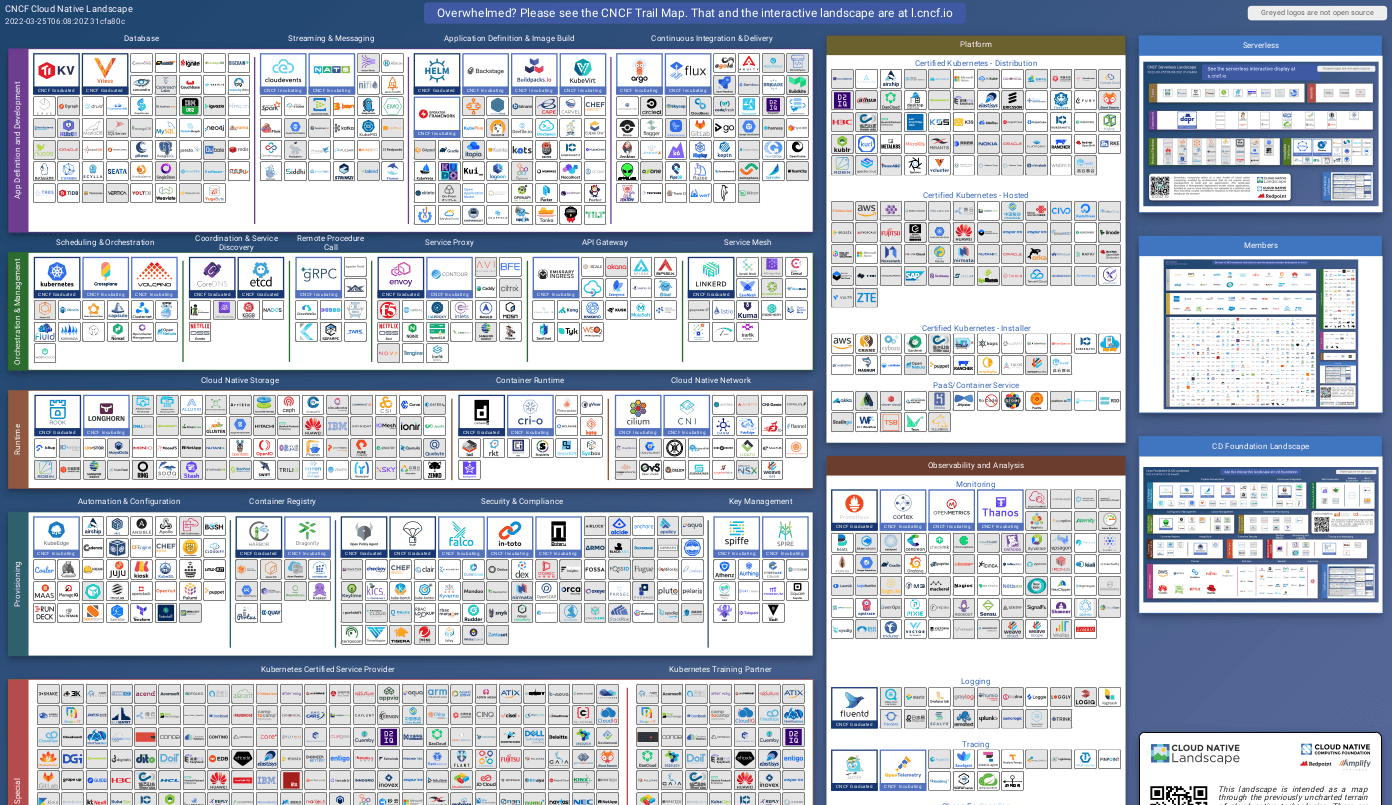Select the etcd logo in Coordination & Service Discovery
Viewport: 1392px width, 805px height.
(x=262, y=272)
